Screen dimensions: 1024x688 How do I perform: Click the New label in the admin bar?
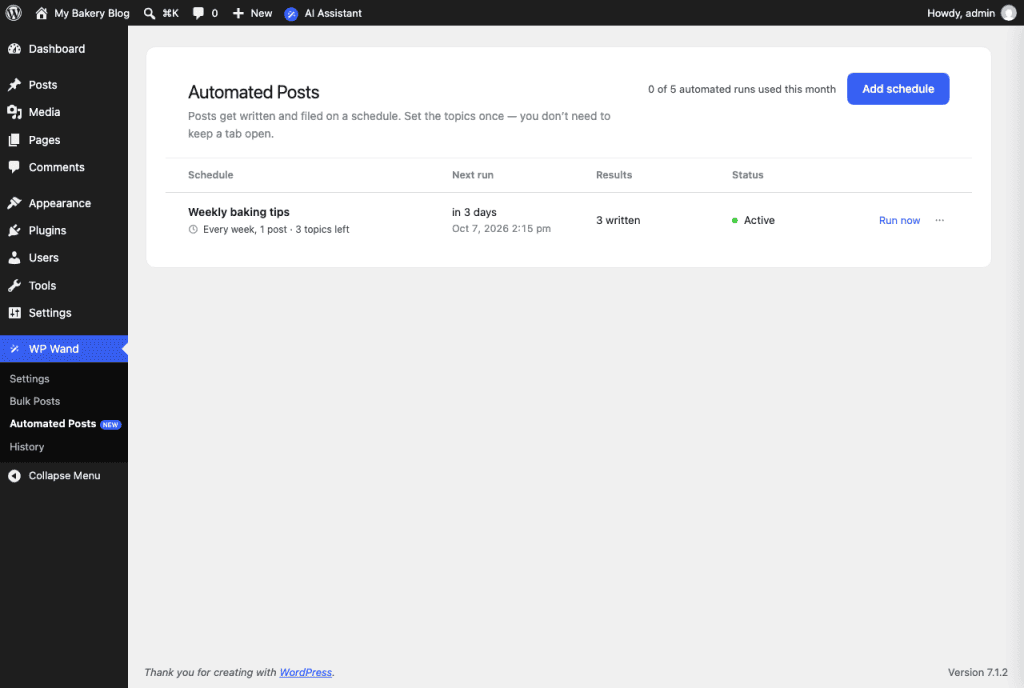261,13
